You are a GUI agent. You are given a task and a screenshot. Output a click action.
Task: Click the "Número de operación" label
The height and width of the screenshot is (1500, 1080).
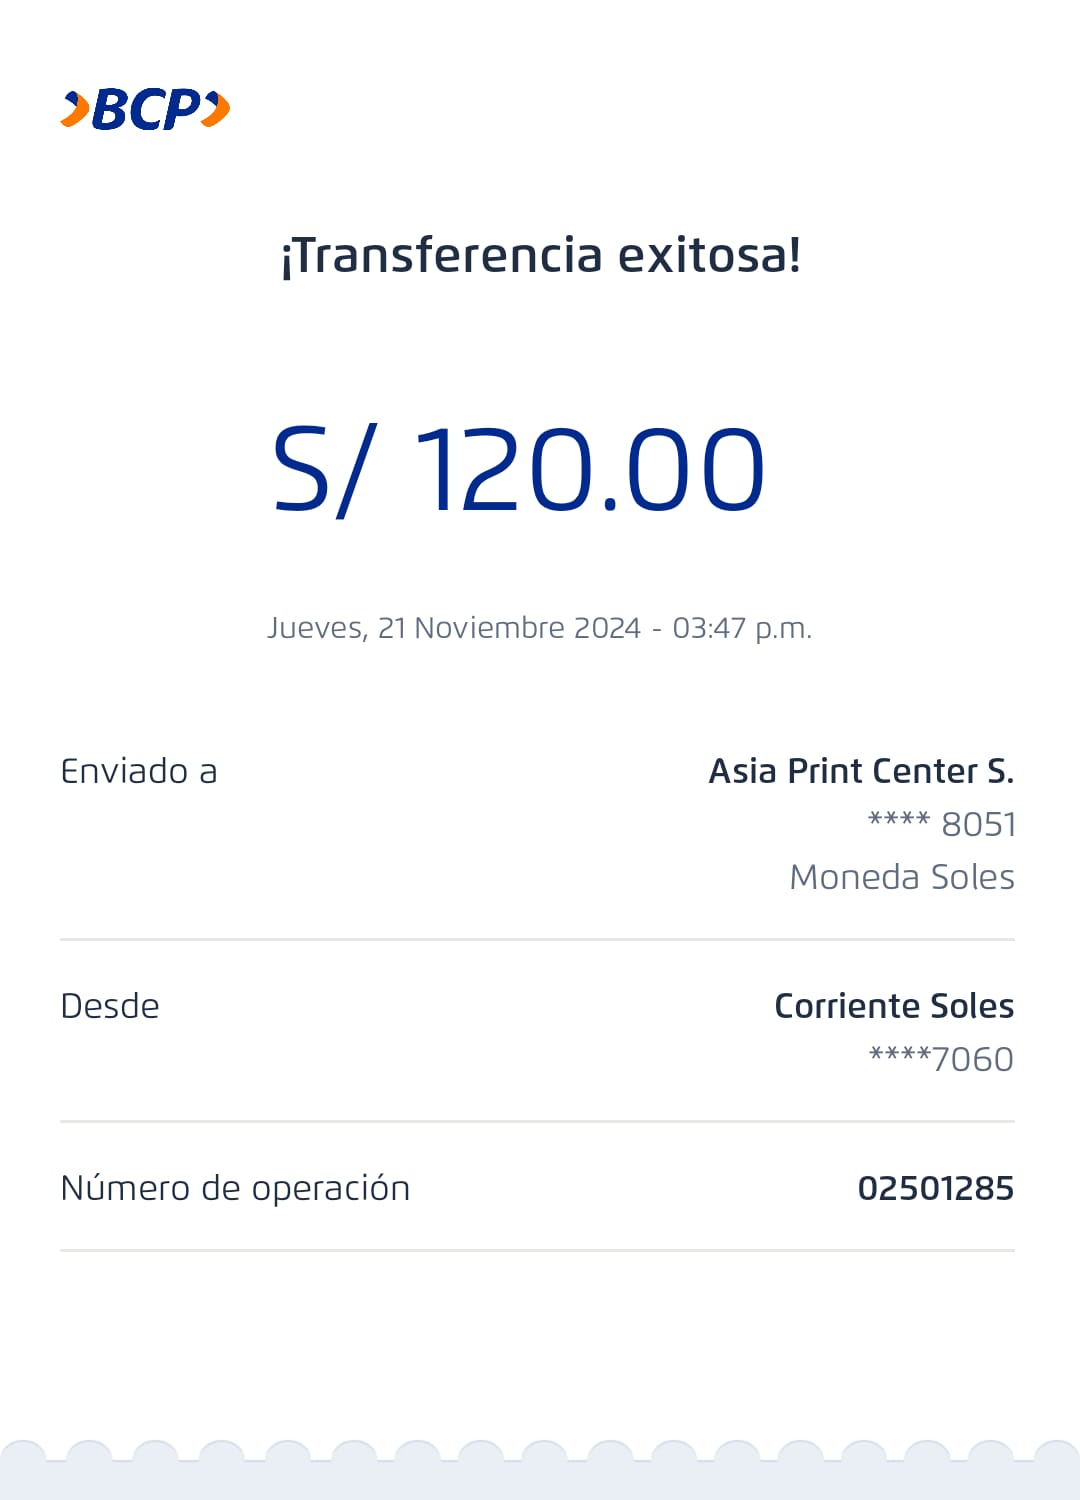point(235,1188)
